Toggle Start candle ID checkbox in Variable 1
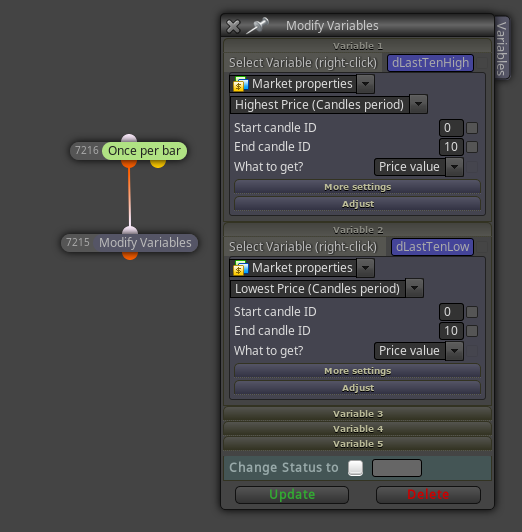This screenshot has width=522, height=532. (x=472, y=128)
